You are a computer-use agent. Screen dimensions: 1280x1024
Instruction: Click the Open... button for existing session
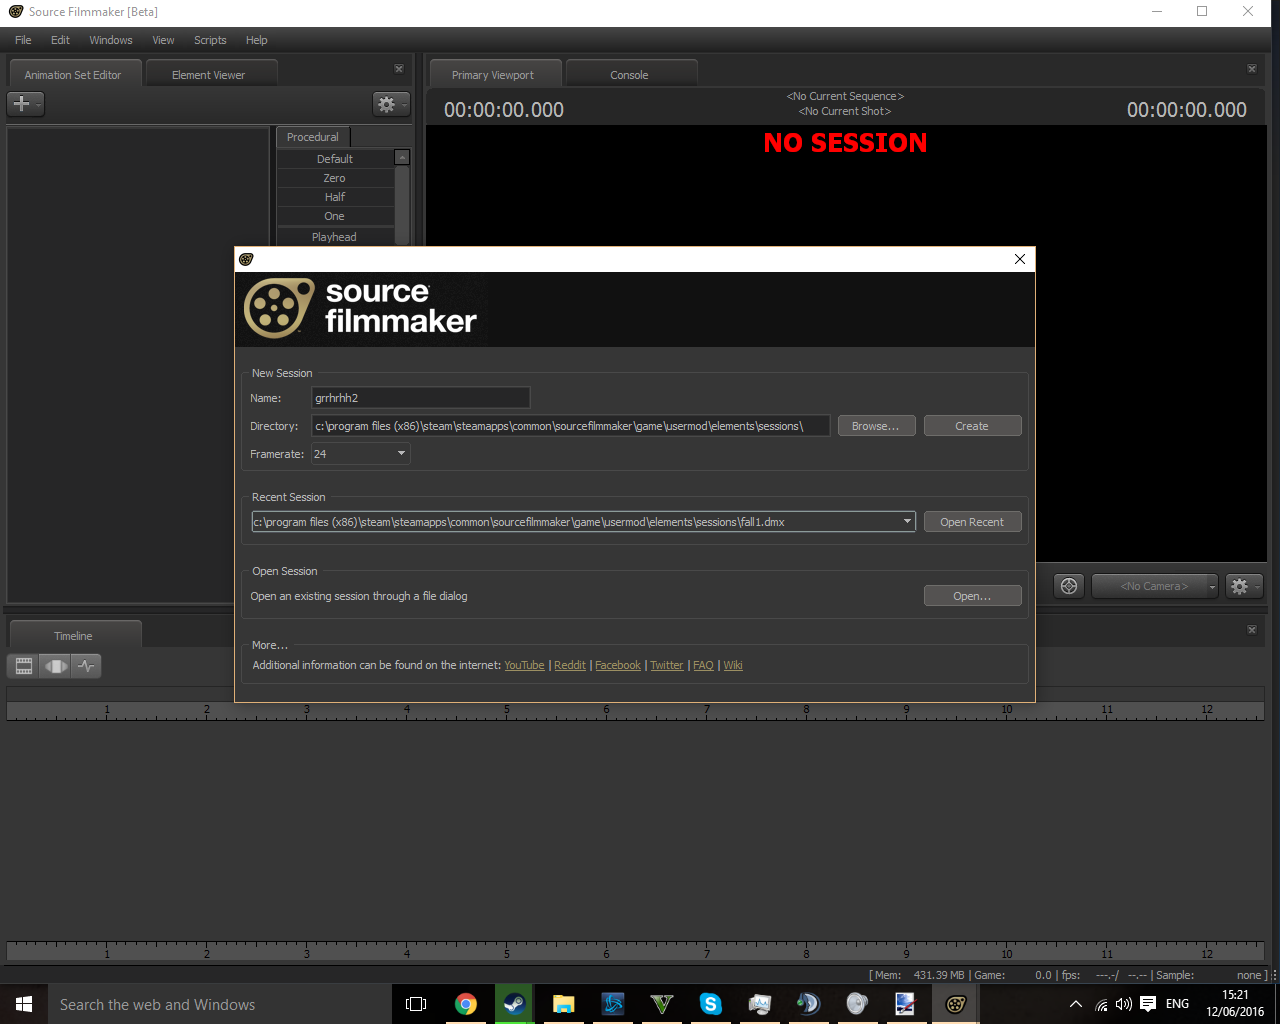pyautogui.click(x=972, y=596)
